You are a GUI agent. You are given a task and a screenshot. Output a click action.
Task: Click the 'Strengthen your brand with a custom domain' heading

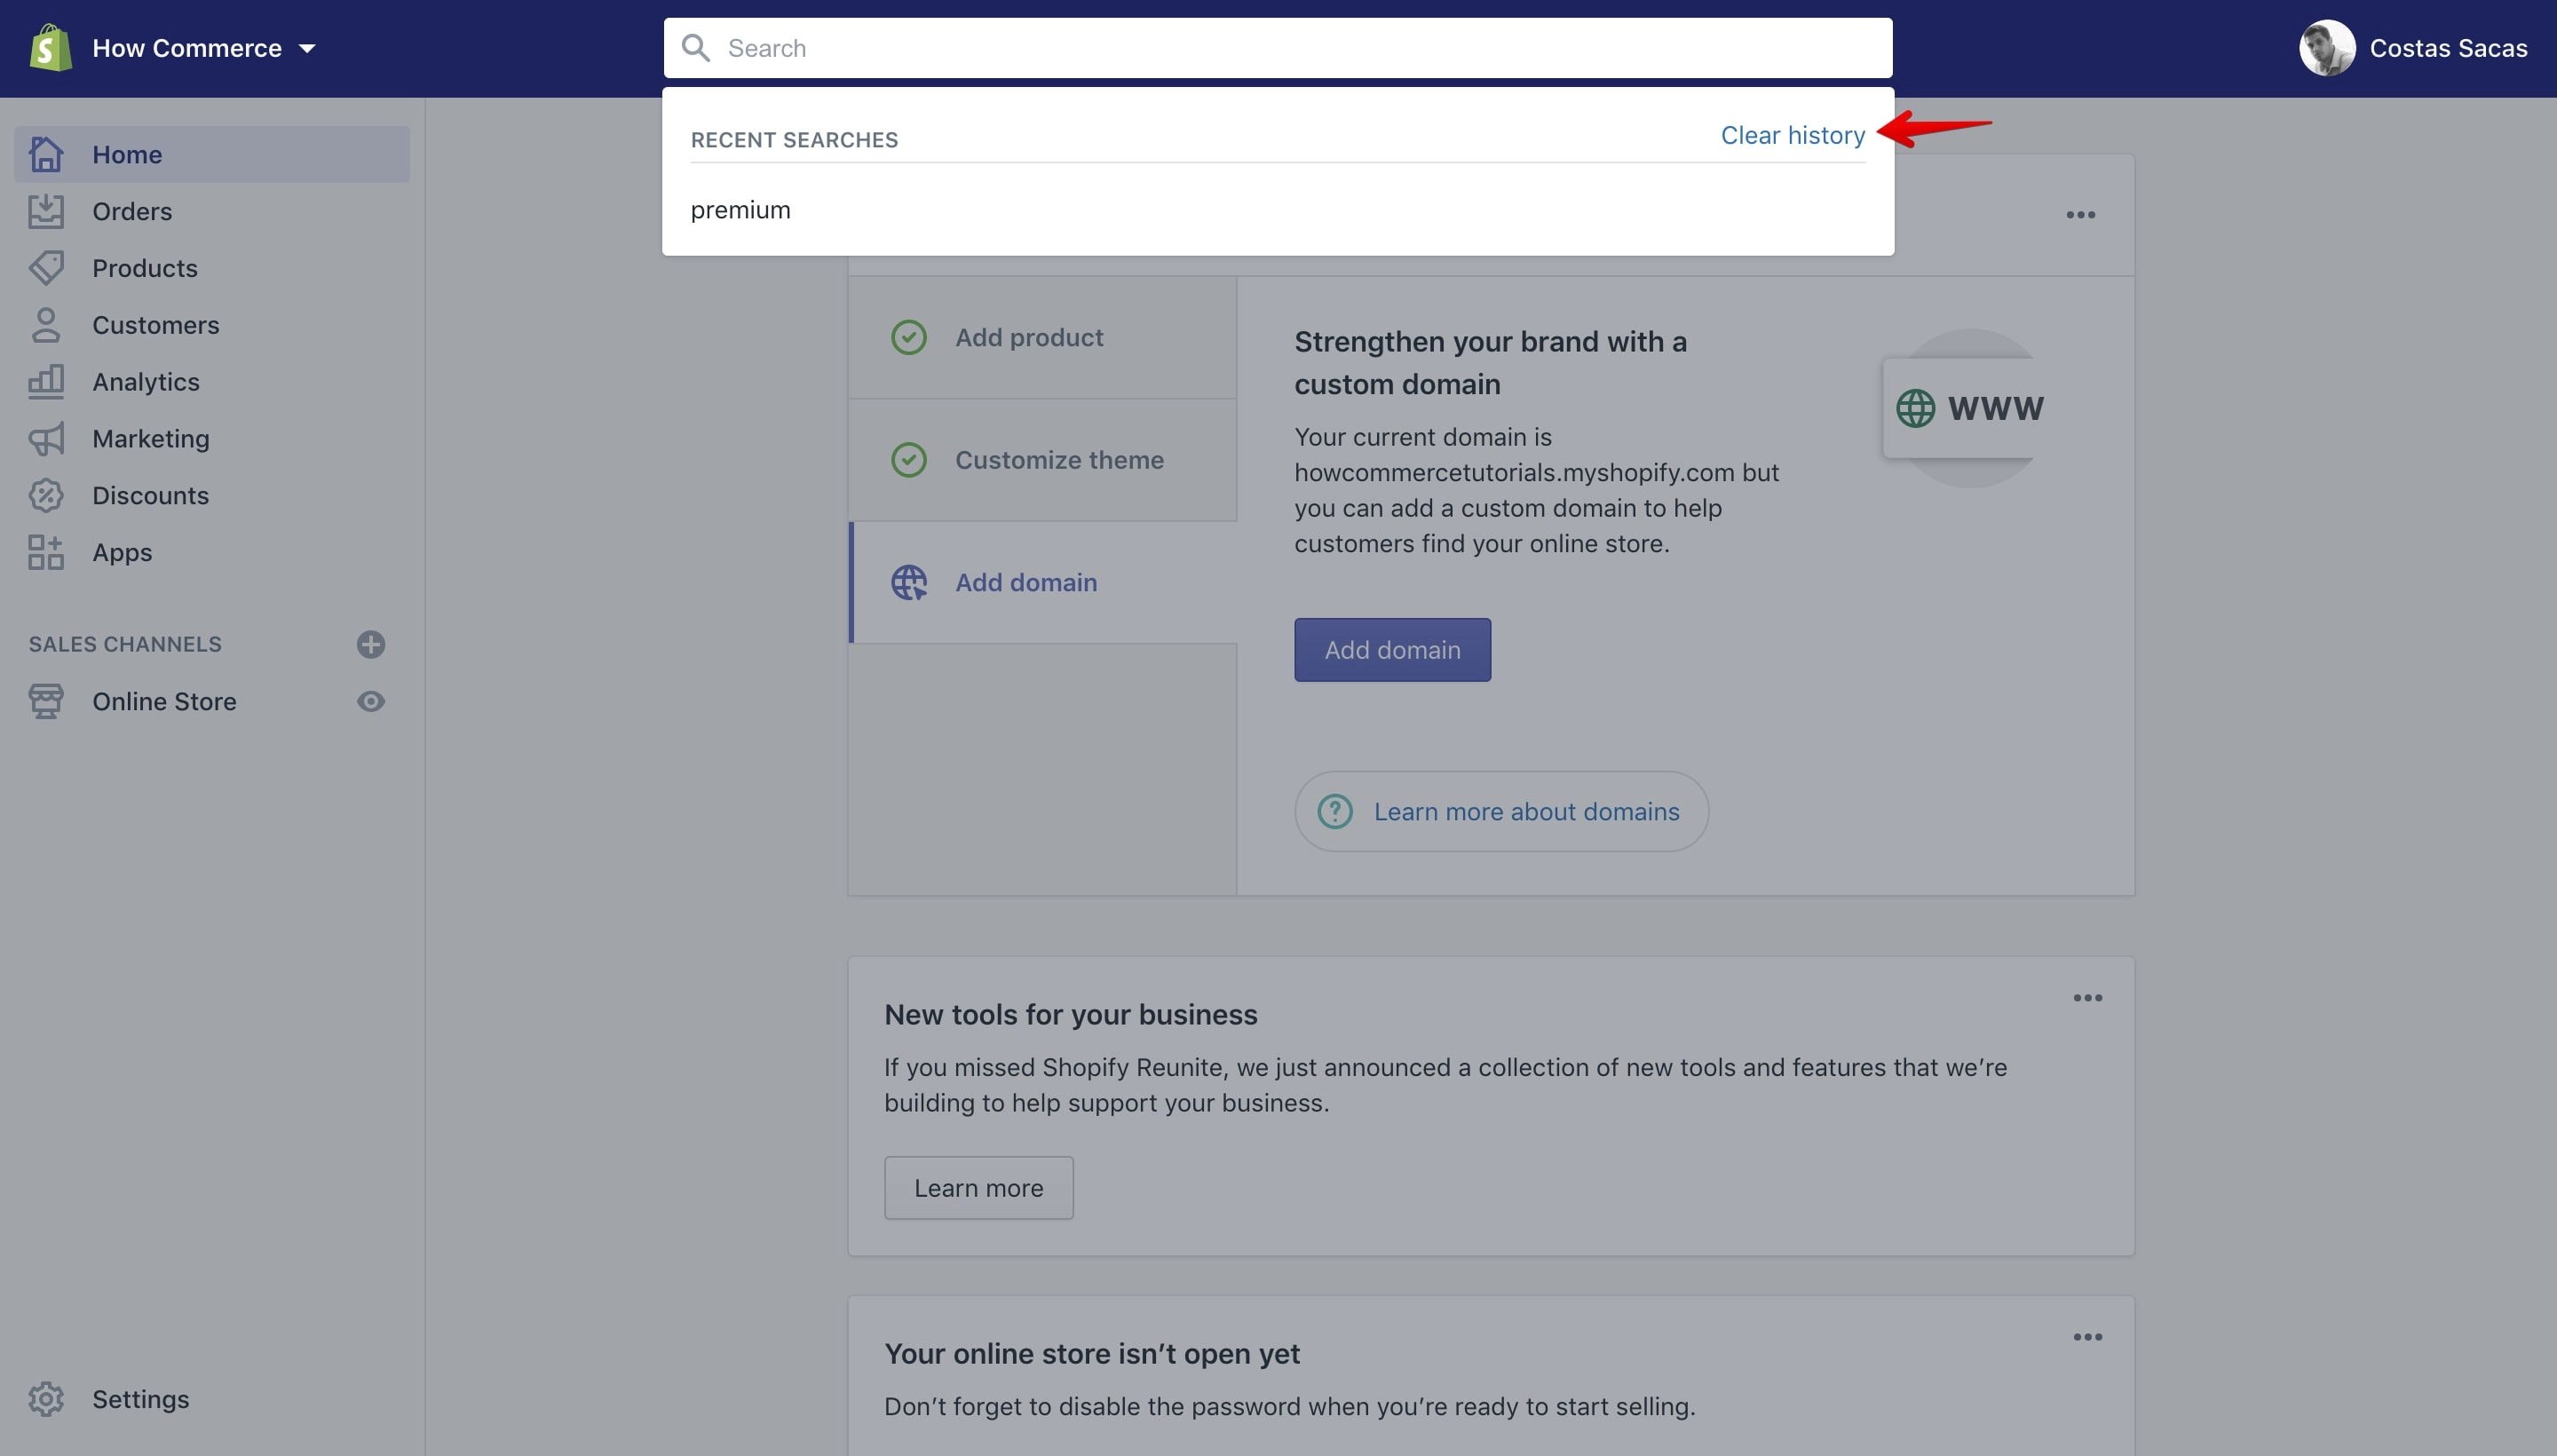click(x=1490, y=363)
